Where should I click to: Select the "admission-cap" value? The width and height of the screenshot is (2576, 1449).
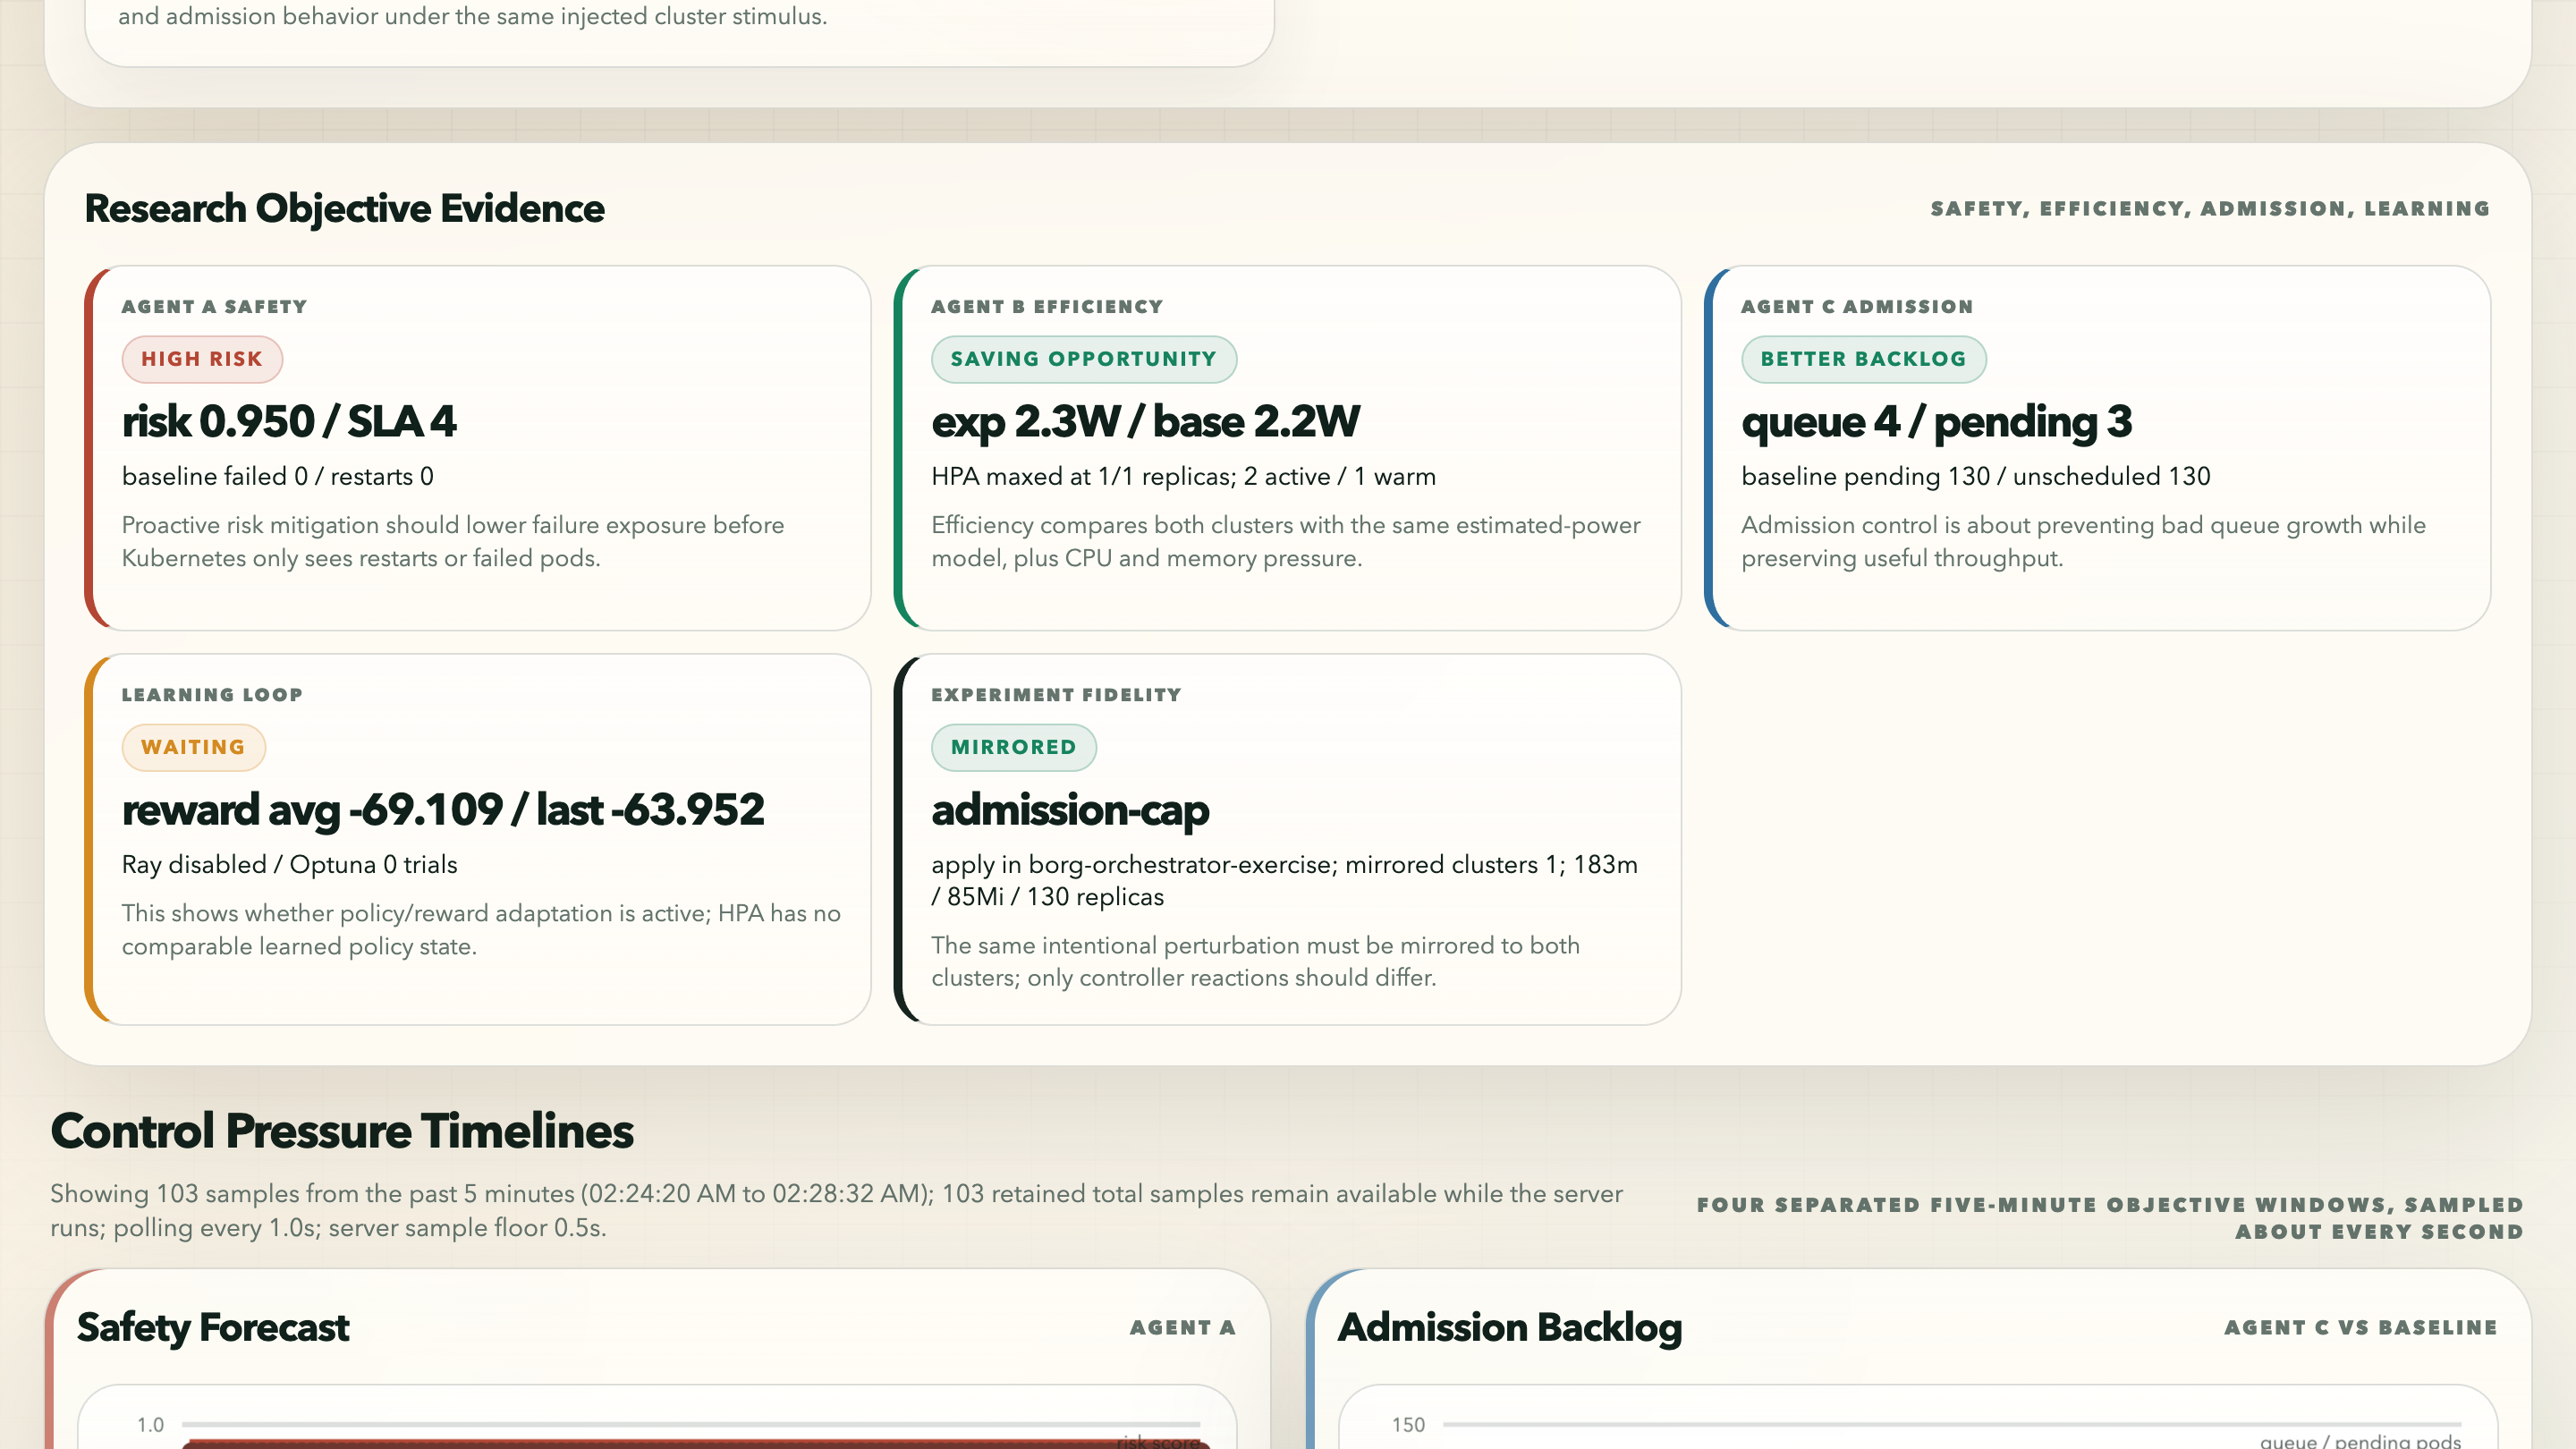click(1070, 809)
